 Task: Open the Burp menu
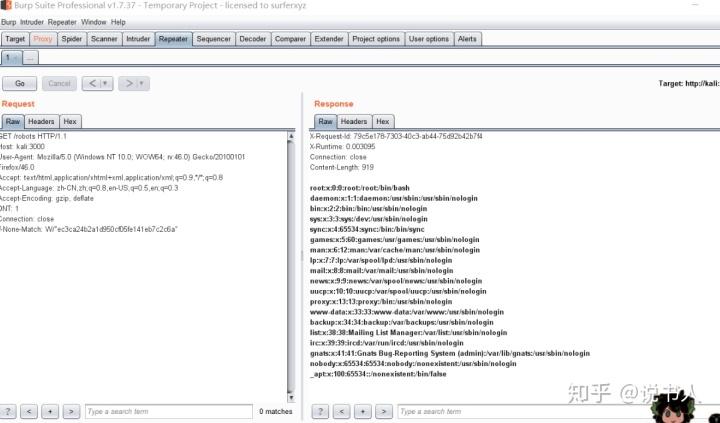pos(8,22)
